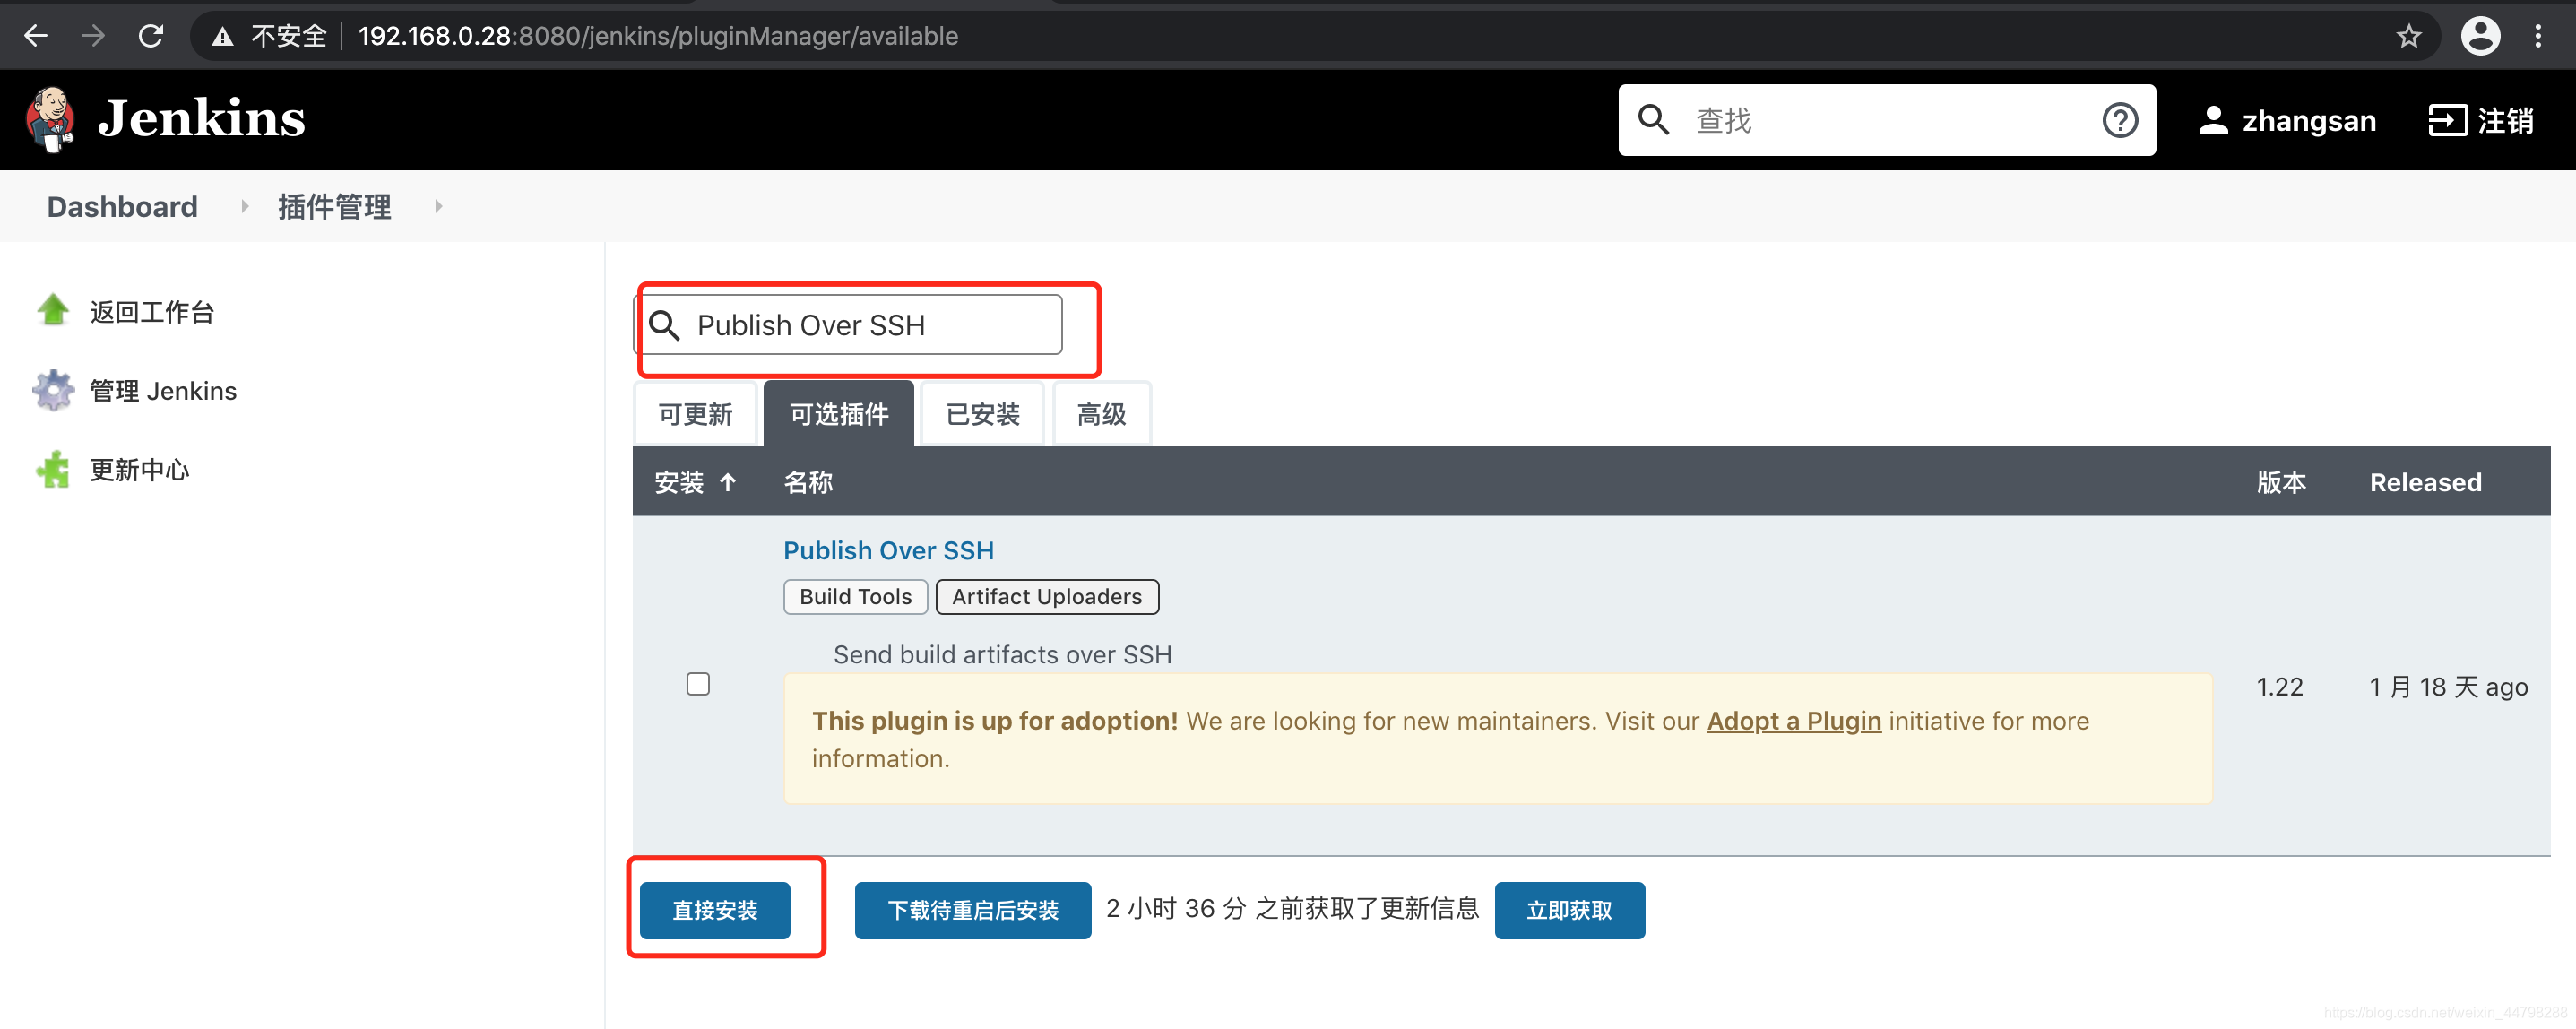Click 立即获取 button
2576x1029 pixels.
(x=1569, y=910)
